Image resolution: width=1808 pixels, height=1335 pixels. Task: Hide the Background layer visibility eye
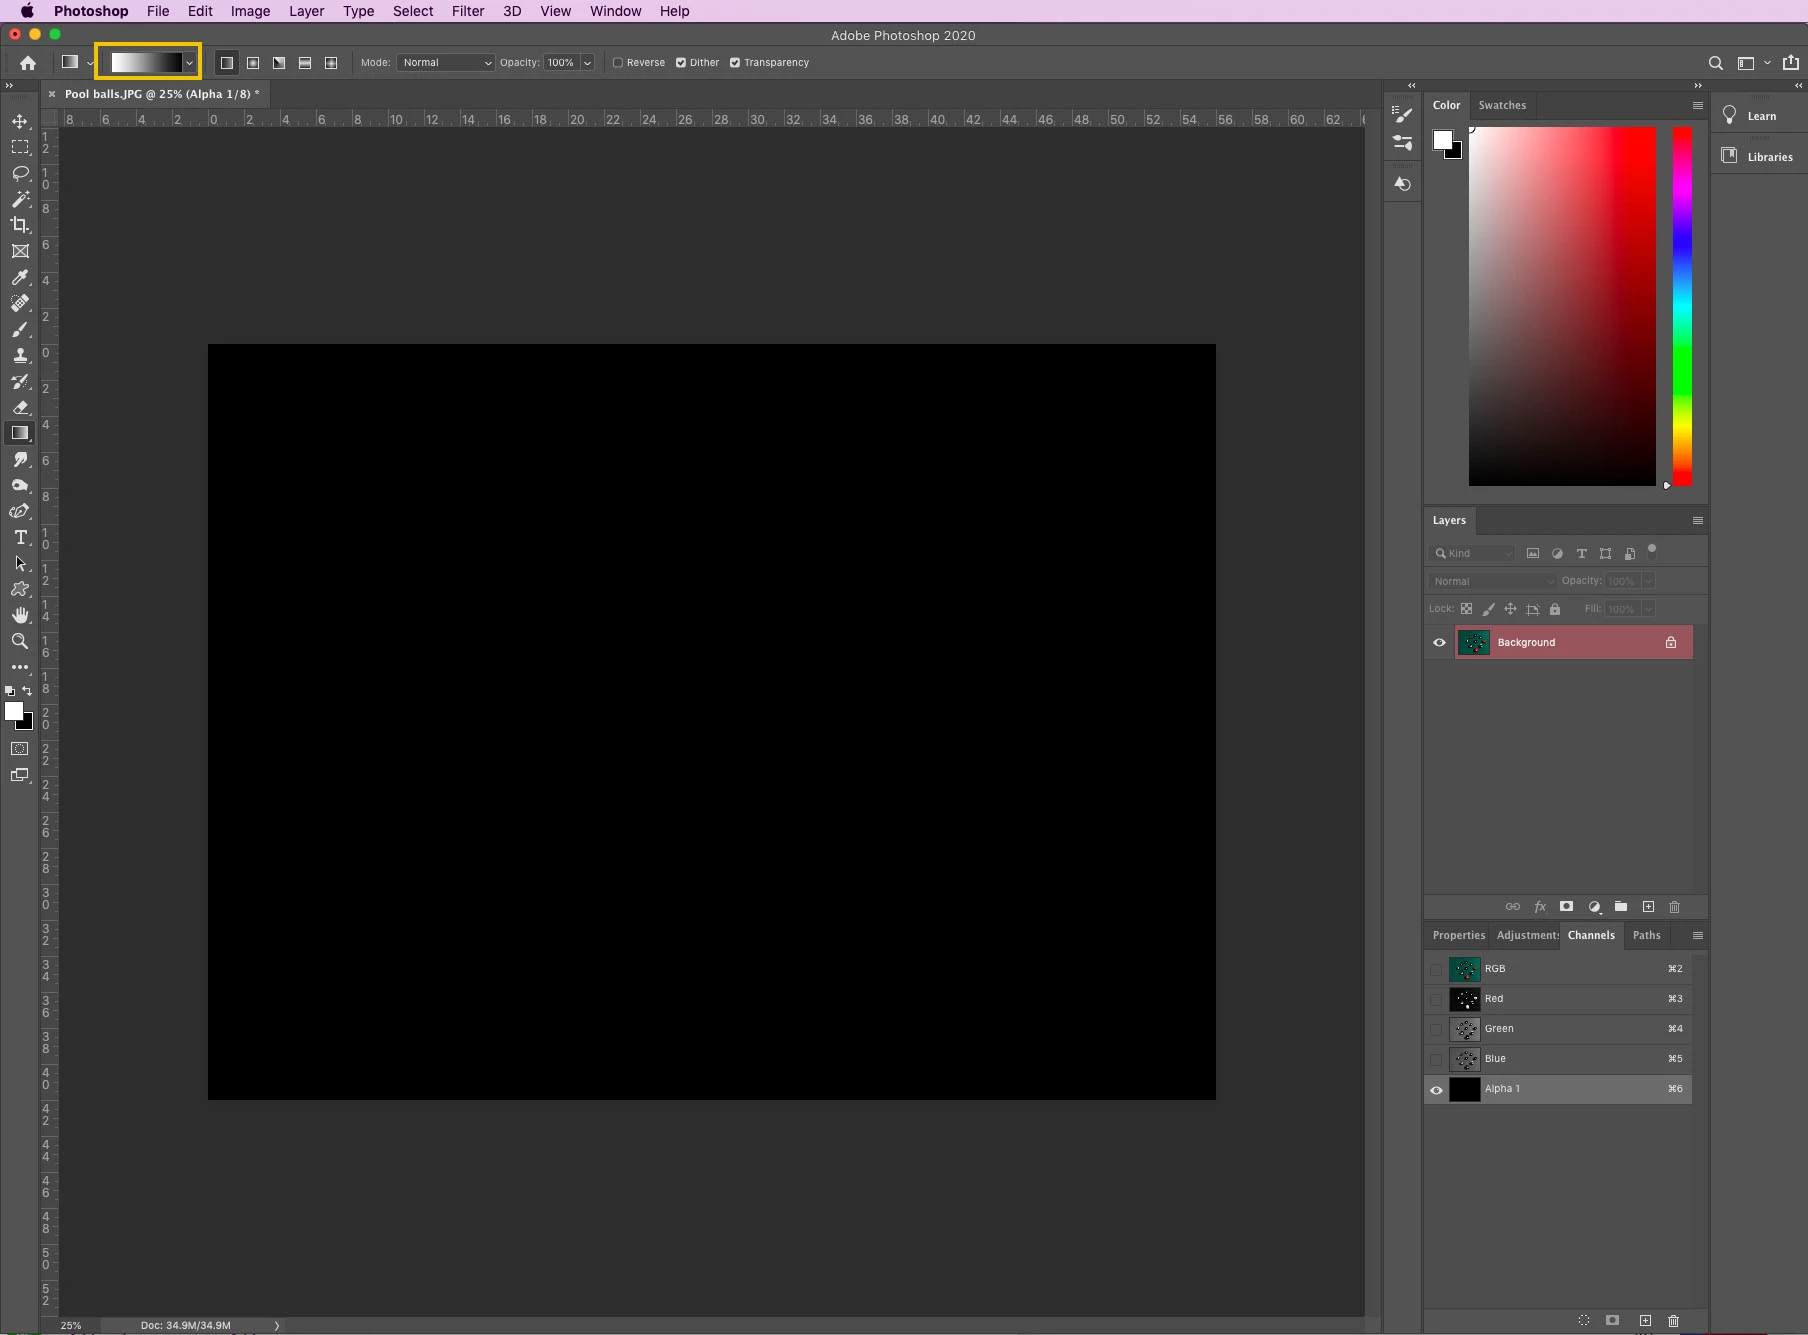(1439, 643)
